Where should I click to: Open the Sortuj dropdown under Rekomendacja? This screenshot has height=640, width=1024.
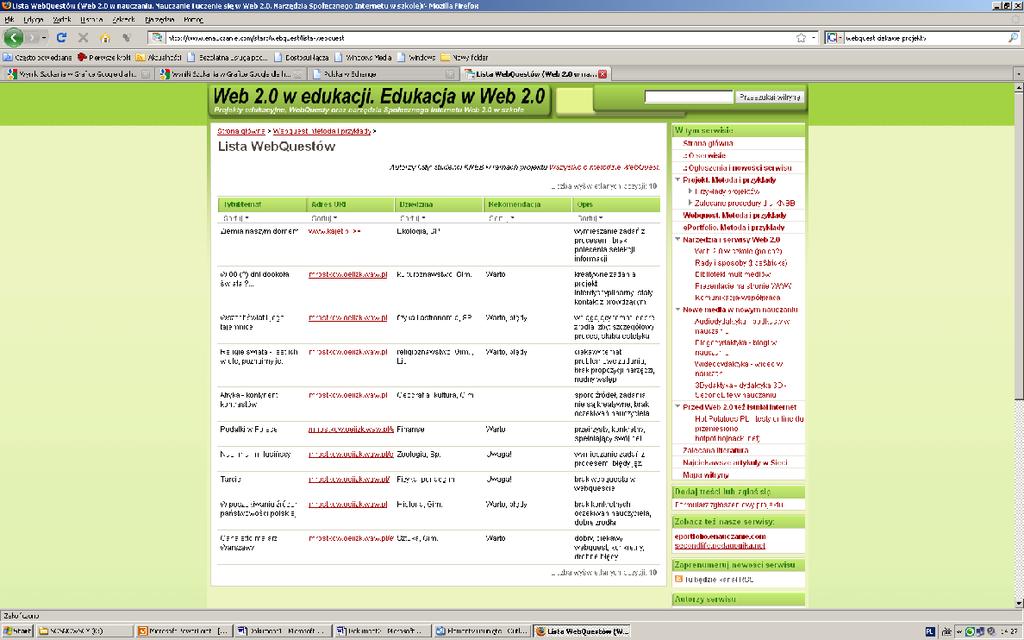point(501,218)
